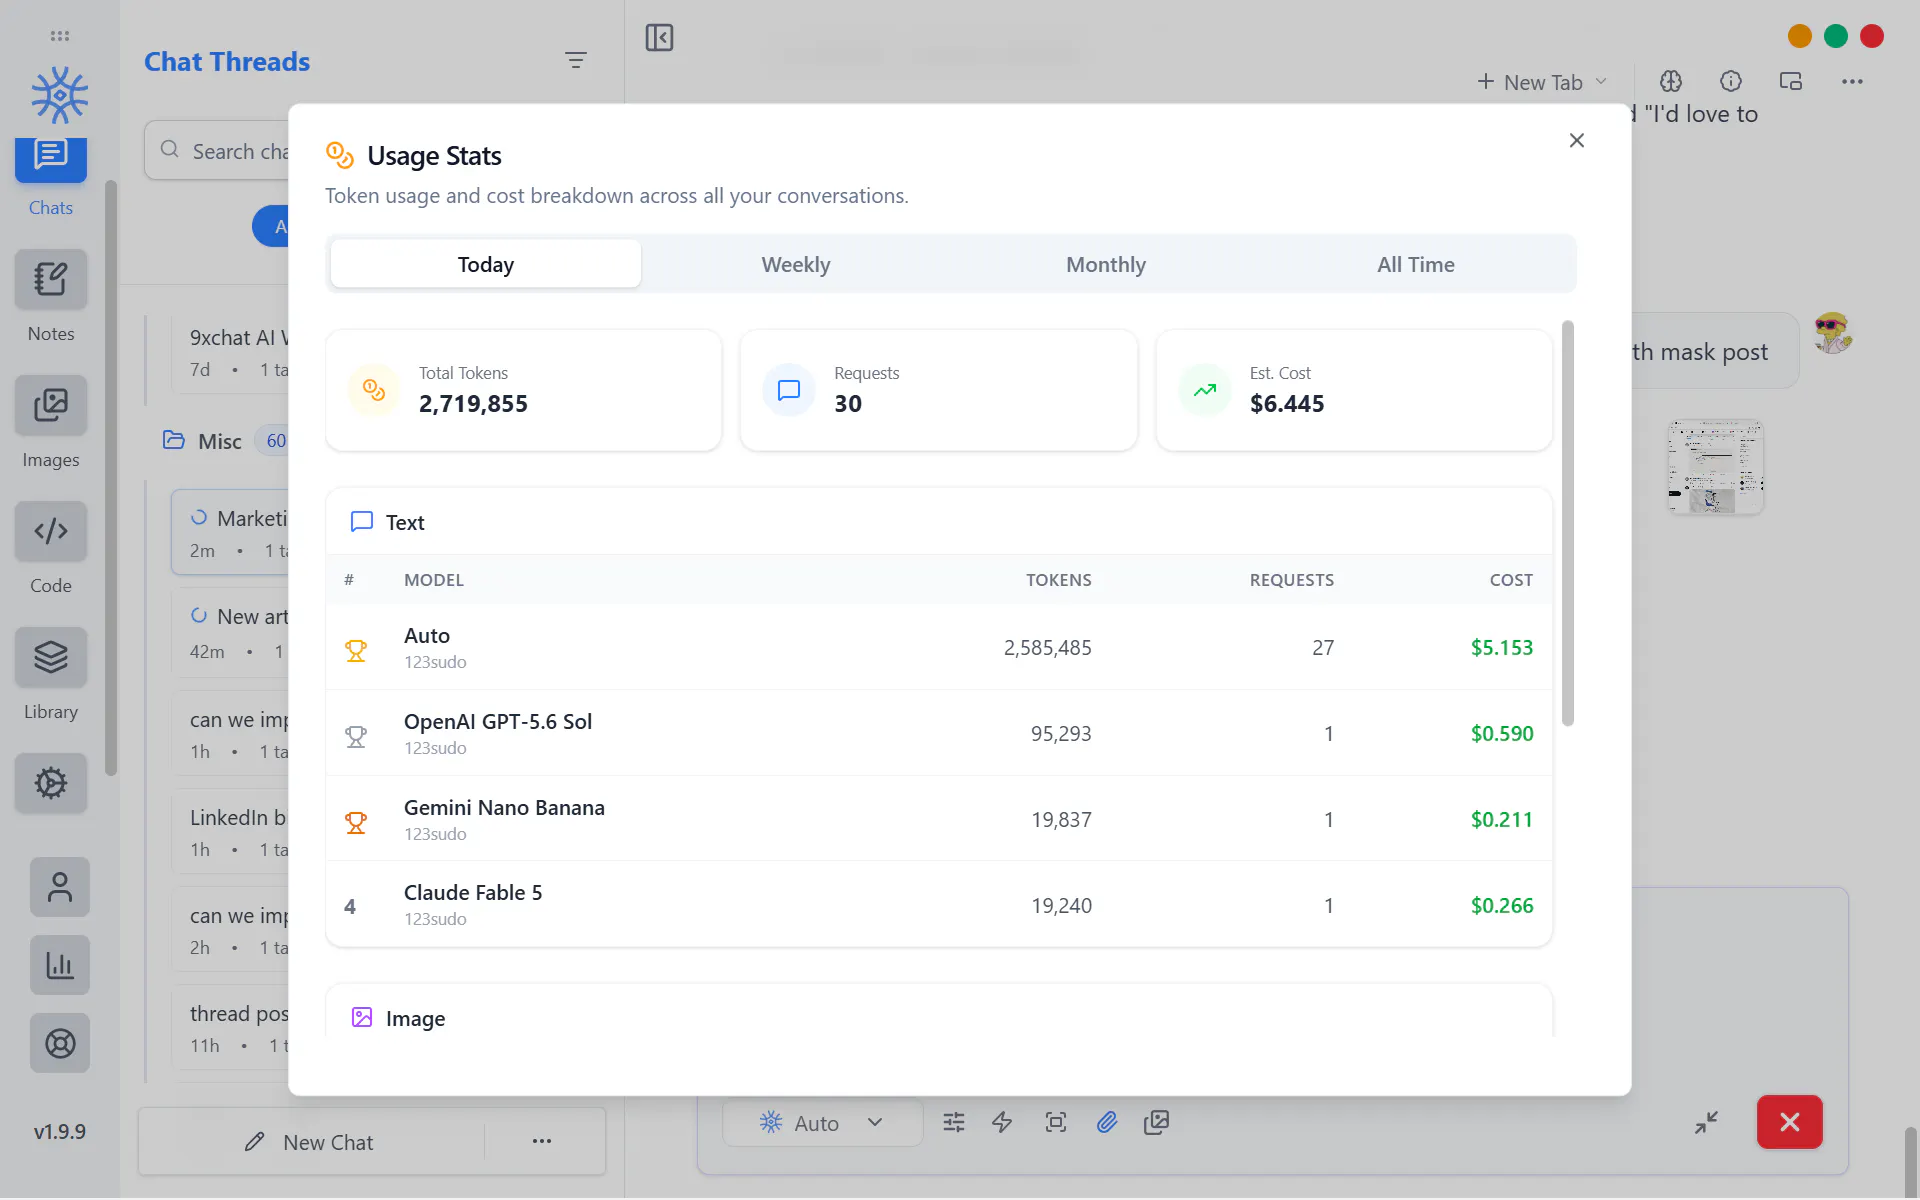1920x1200 pixels.
Task: Open the more options next to New Chat
Action: [x=542, y=1141]
